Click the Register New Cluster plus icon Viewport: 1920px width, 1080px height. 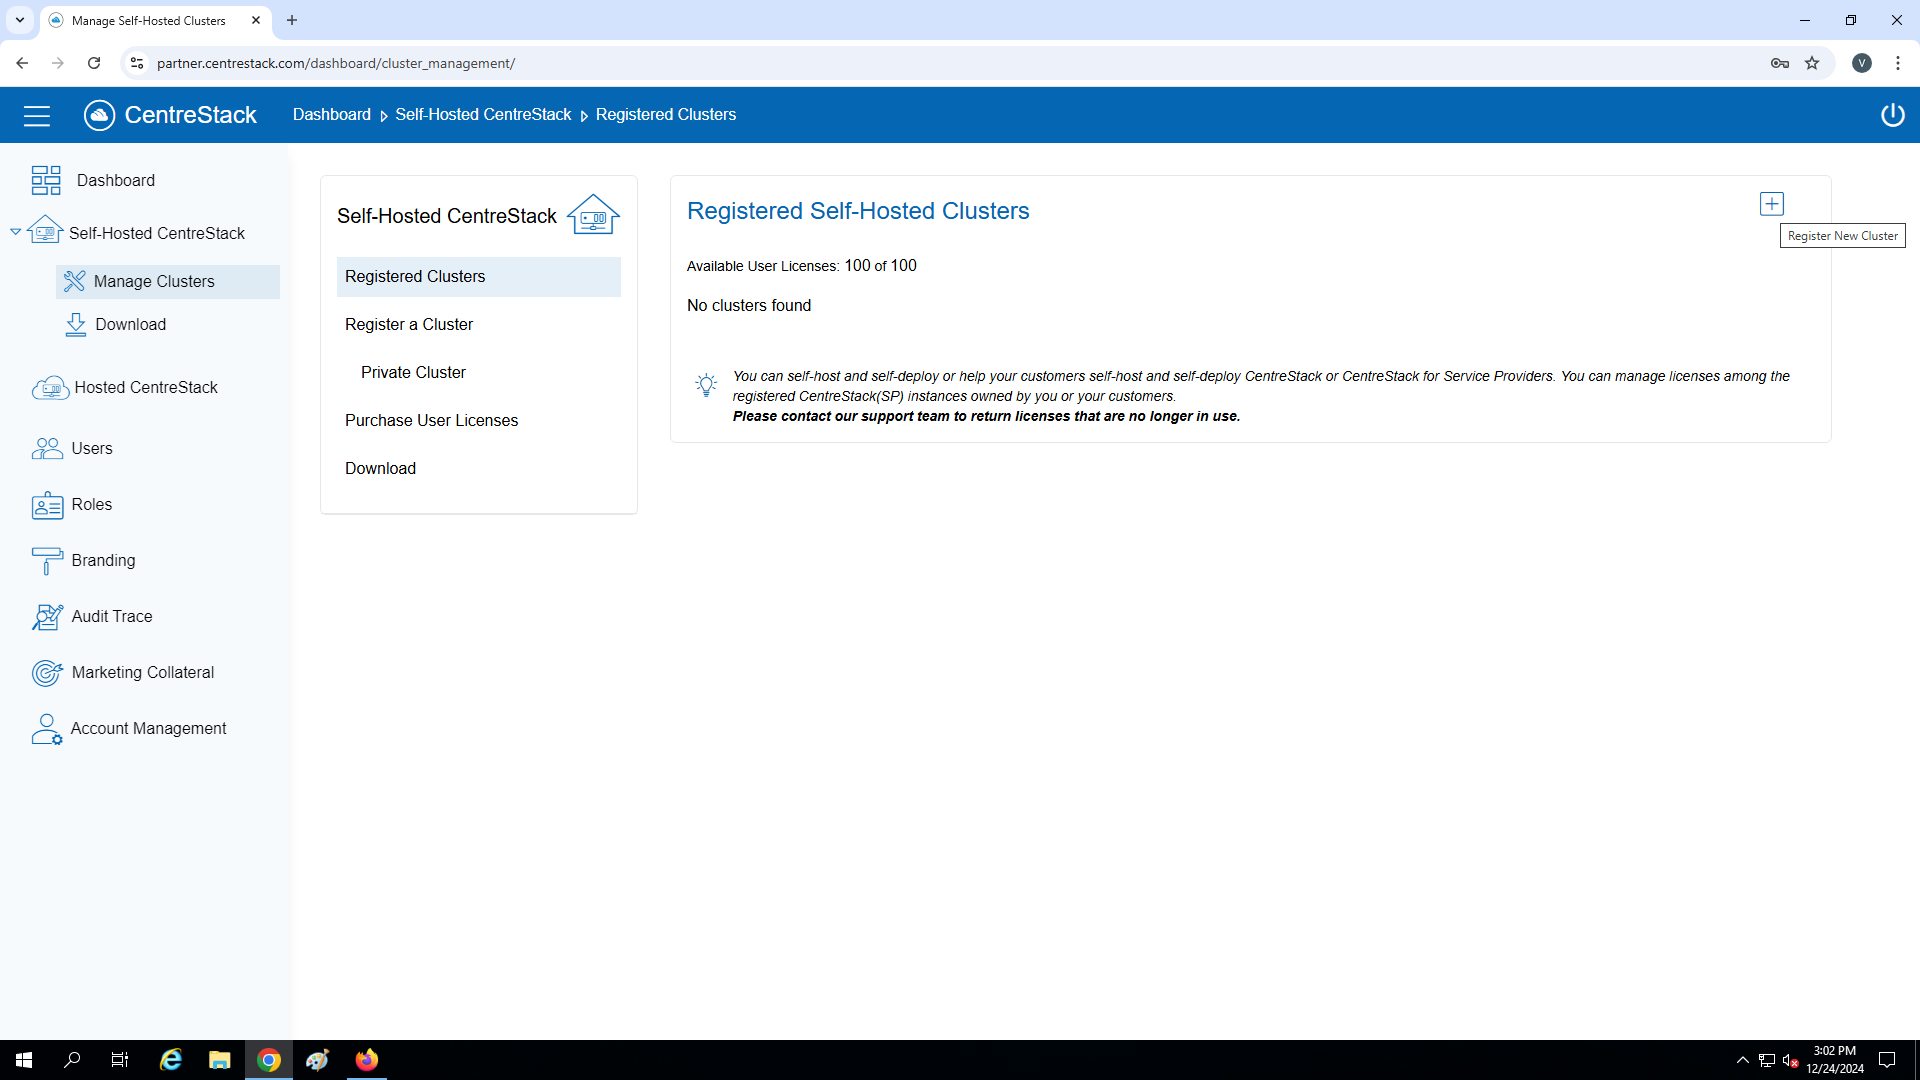point(1771,204)
